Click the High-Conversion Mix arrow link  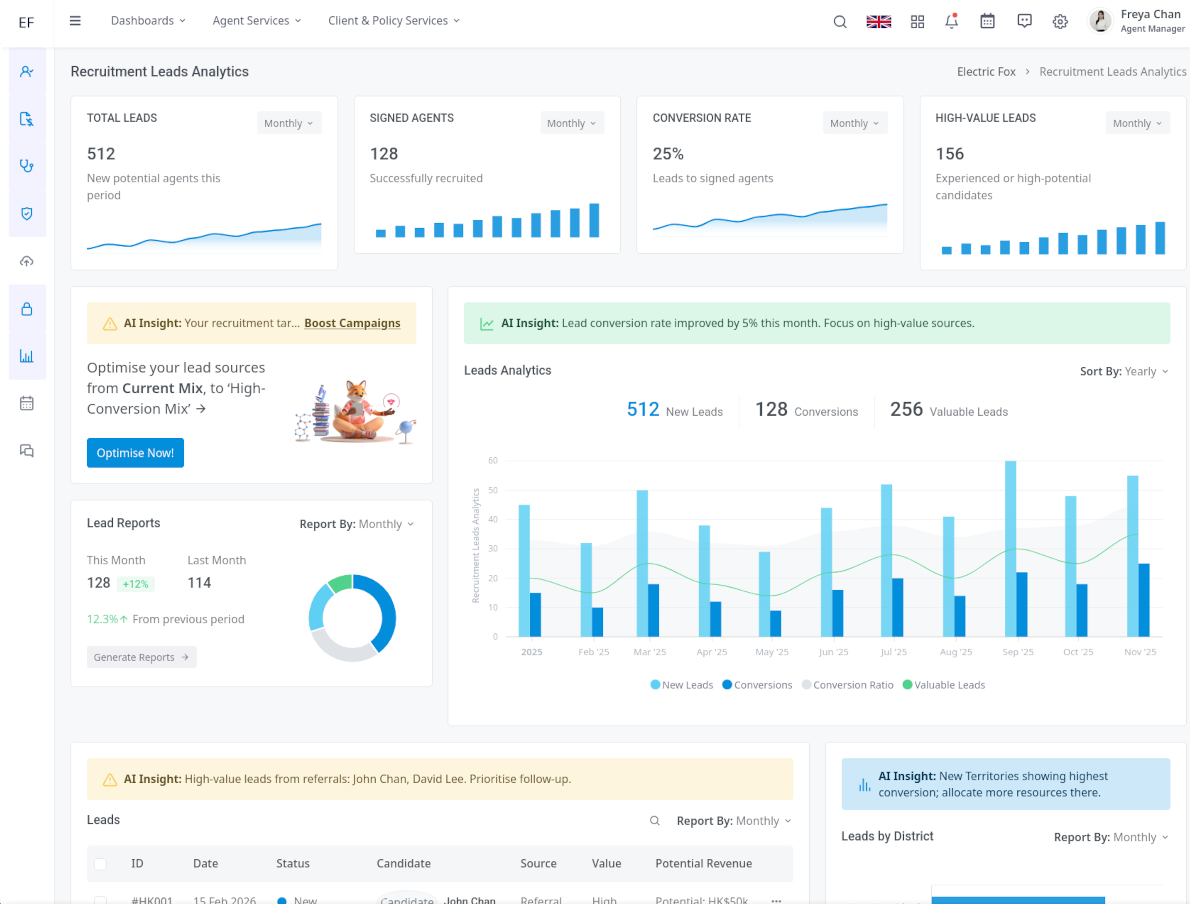pos(200,409)
